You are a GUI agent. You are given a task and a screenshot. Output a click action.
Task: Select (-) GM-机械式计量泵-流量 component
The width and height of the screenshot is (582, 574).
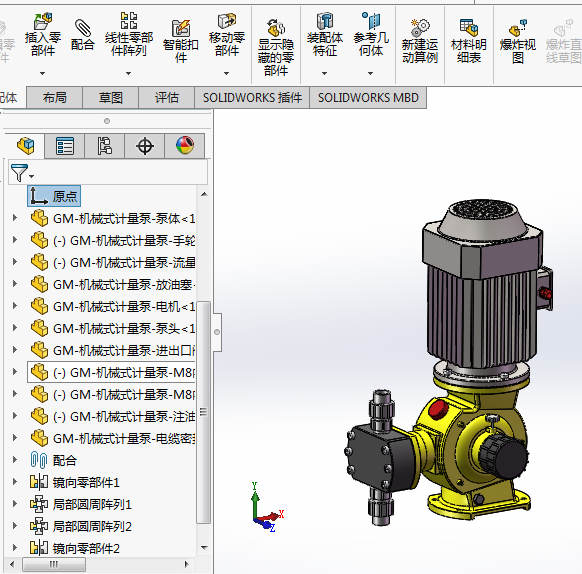(113, 262)
